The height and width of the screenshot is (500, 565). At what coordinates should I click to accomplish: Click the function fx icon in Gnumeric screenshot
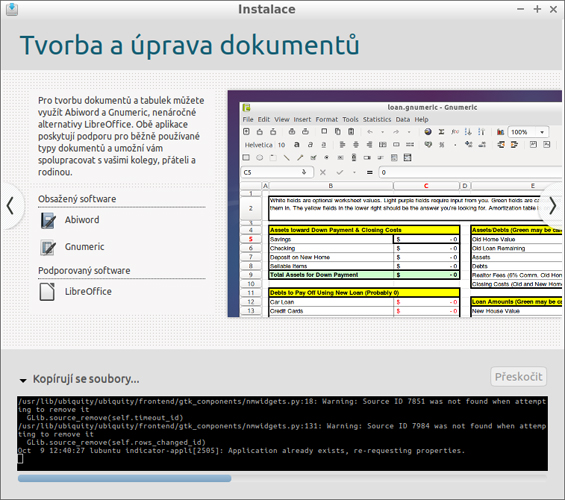(455, 132)
